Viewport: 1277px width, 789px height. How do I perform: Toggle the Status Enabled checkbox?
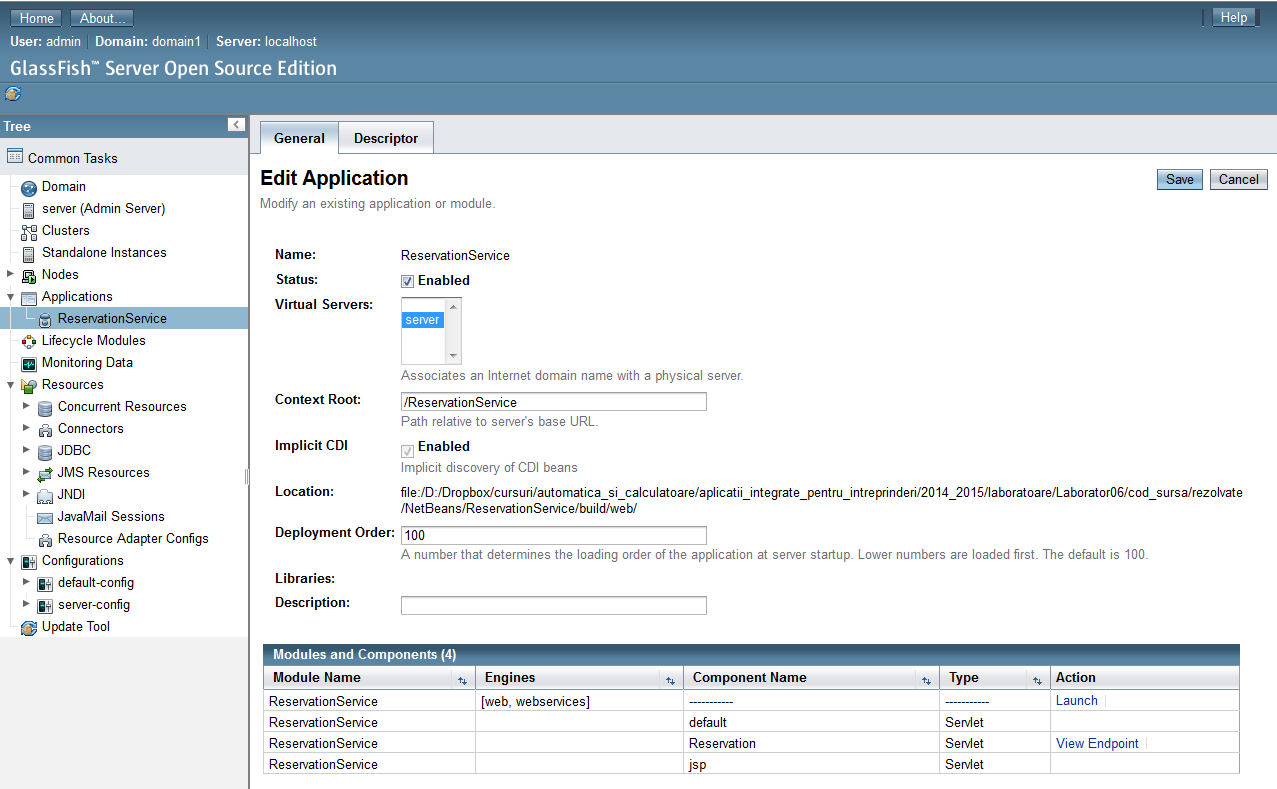(408, 281)
